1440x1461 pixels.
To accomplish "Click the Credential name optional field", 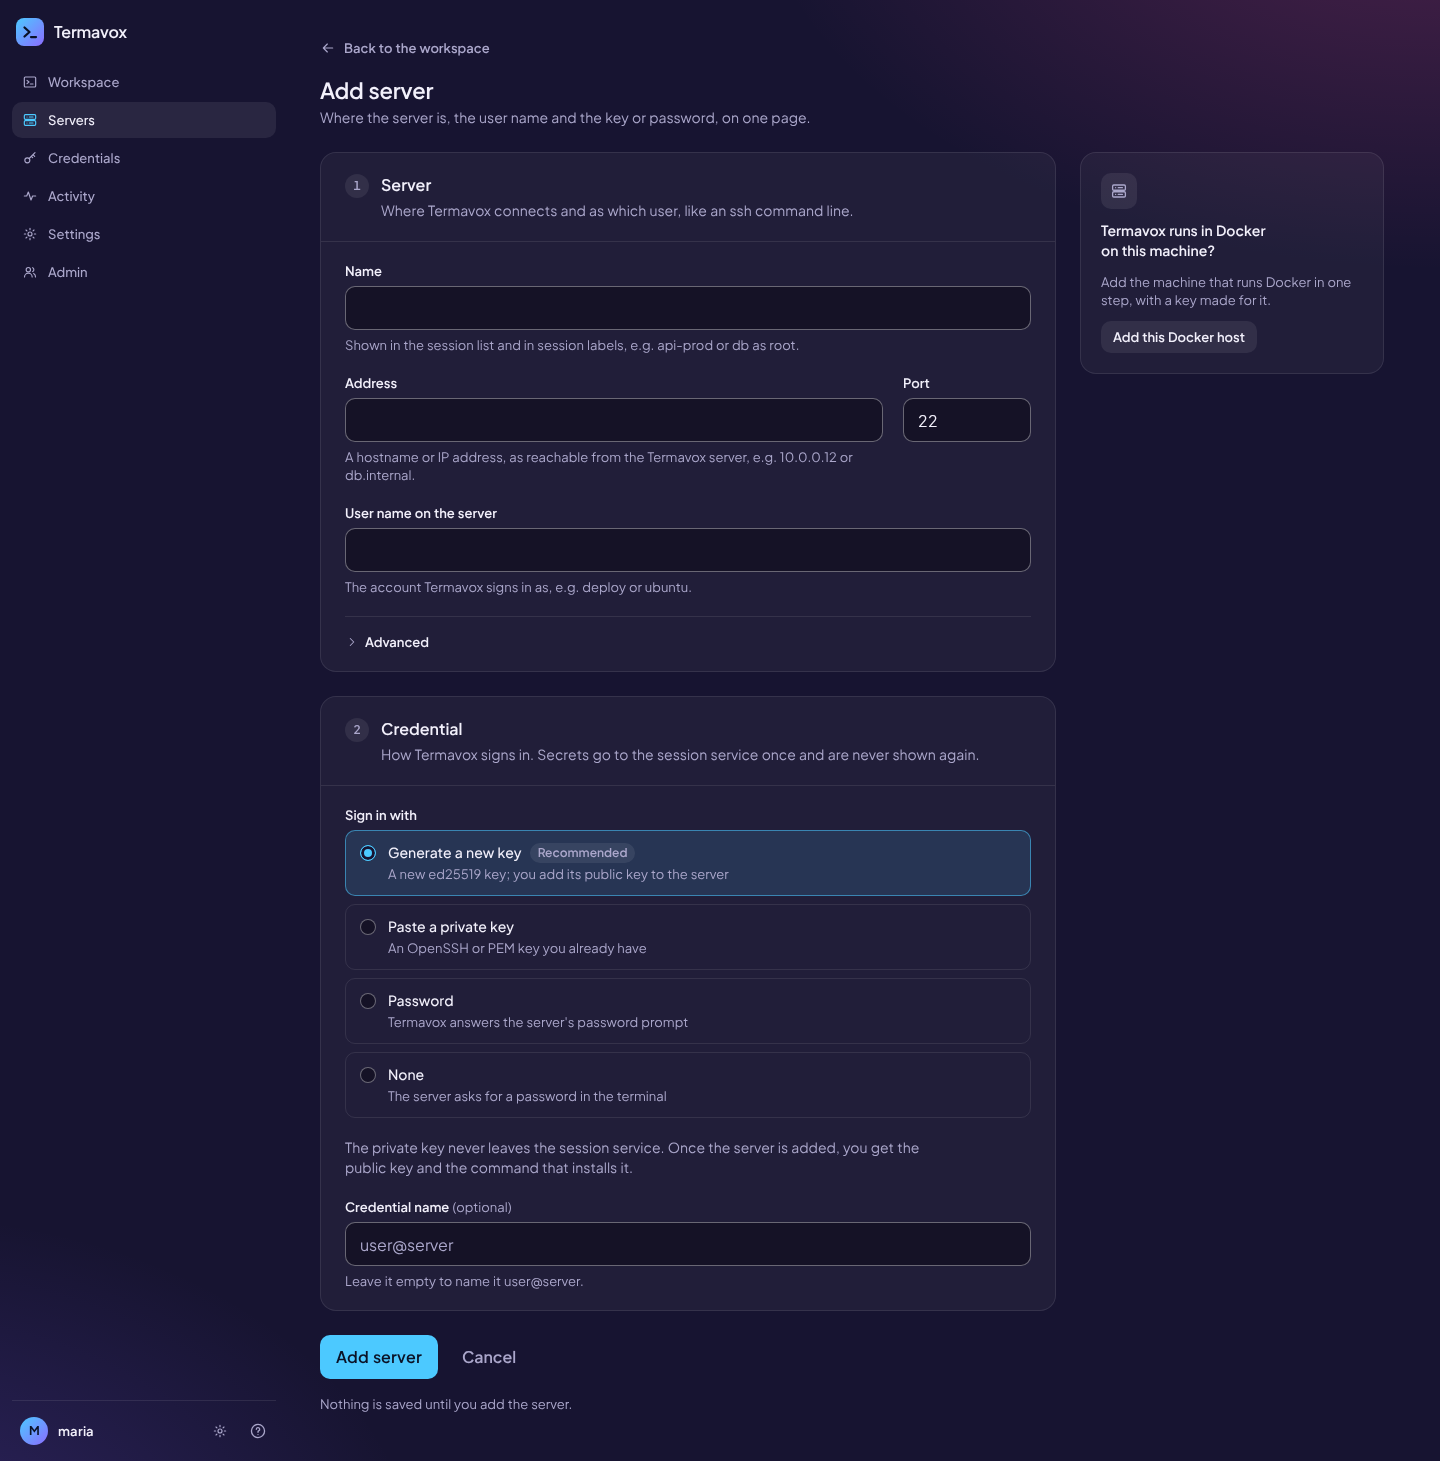I will pyautogui.click(x=688, y=1244).
